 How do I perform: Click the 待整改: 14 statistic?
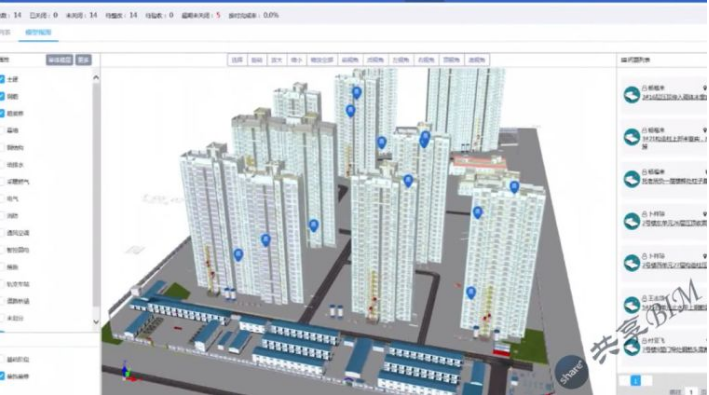click(x=121, y=15)
